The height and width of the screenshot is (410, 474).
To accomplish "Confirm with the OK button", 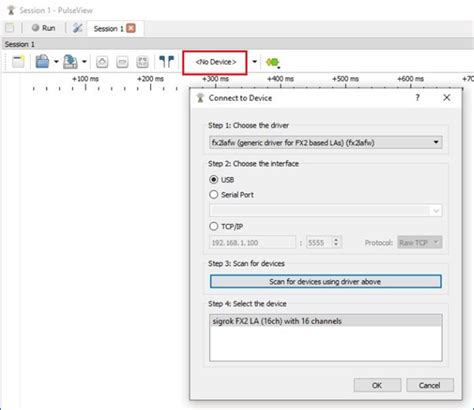I will (x=377, y=385).
